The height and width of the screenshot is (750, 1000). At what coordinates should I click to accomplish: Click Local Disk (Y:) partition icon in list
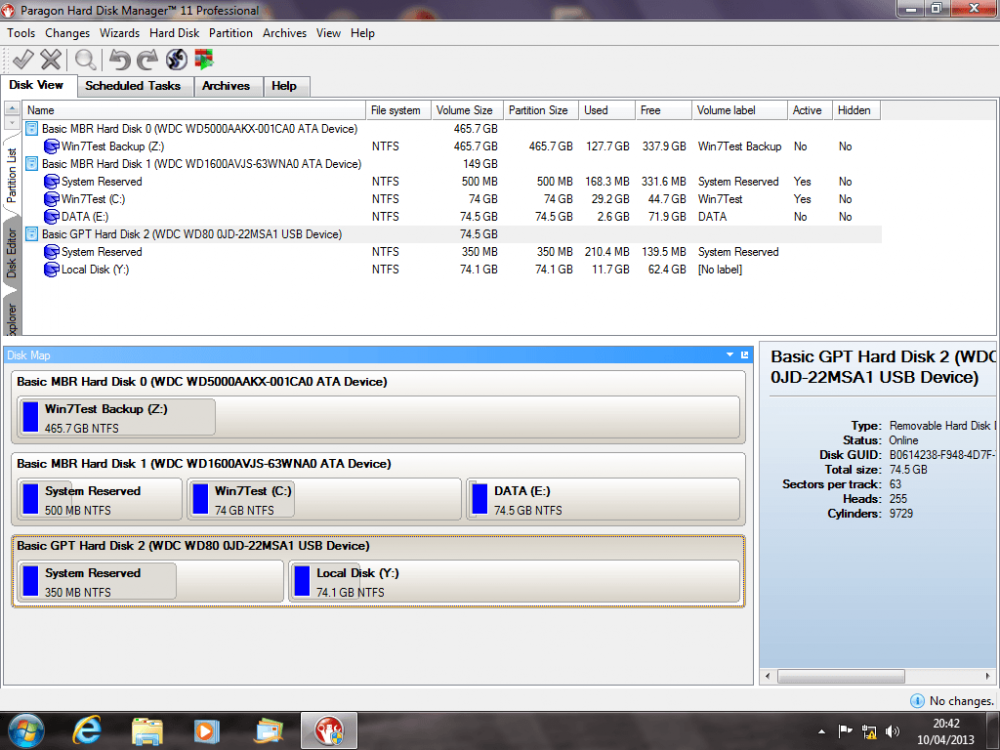point(51,270)
